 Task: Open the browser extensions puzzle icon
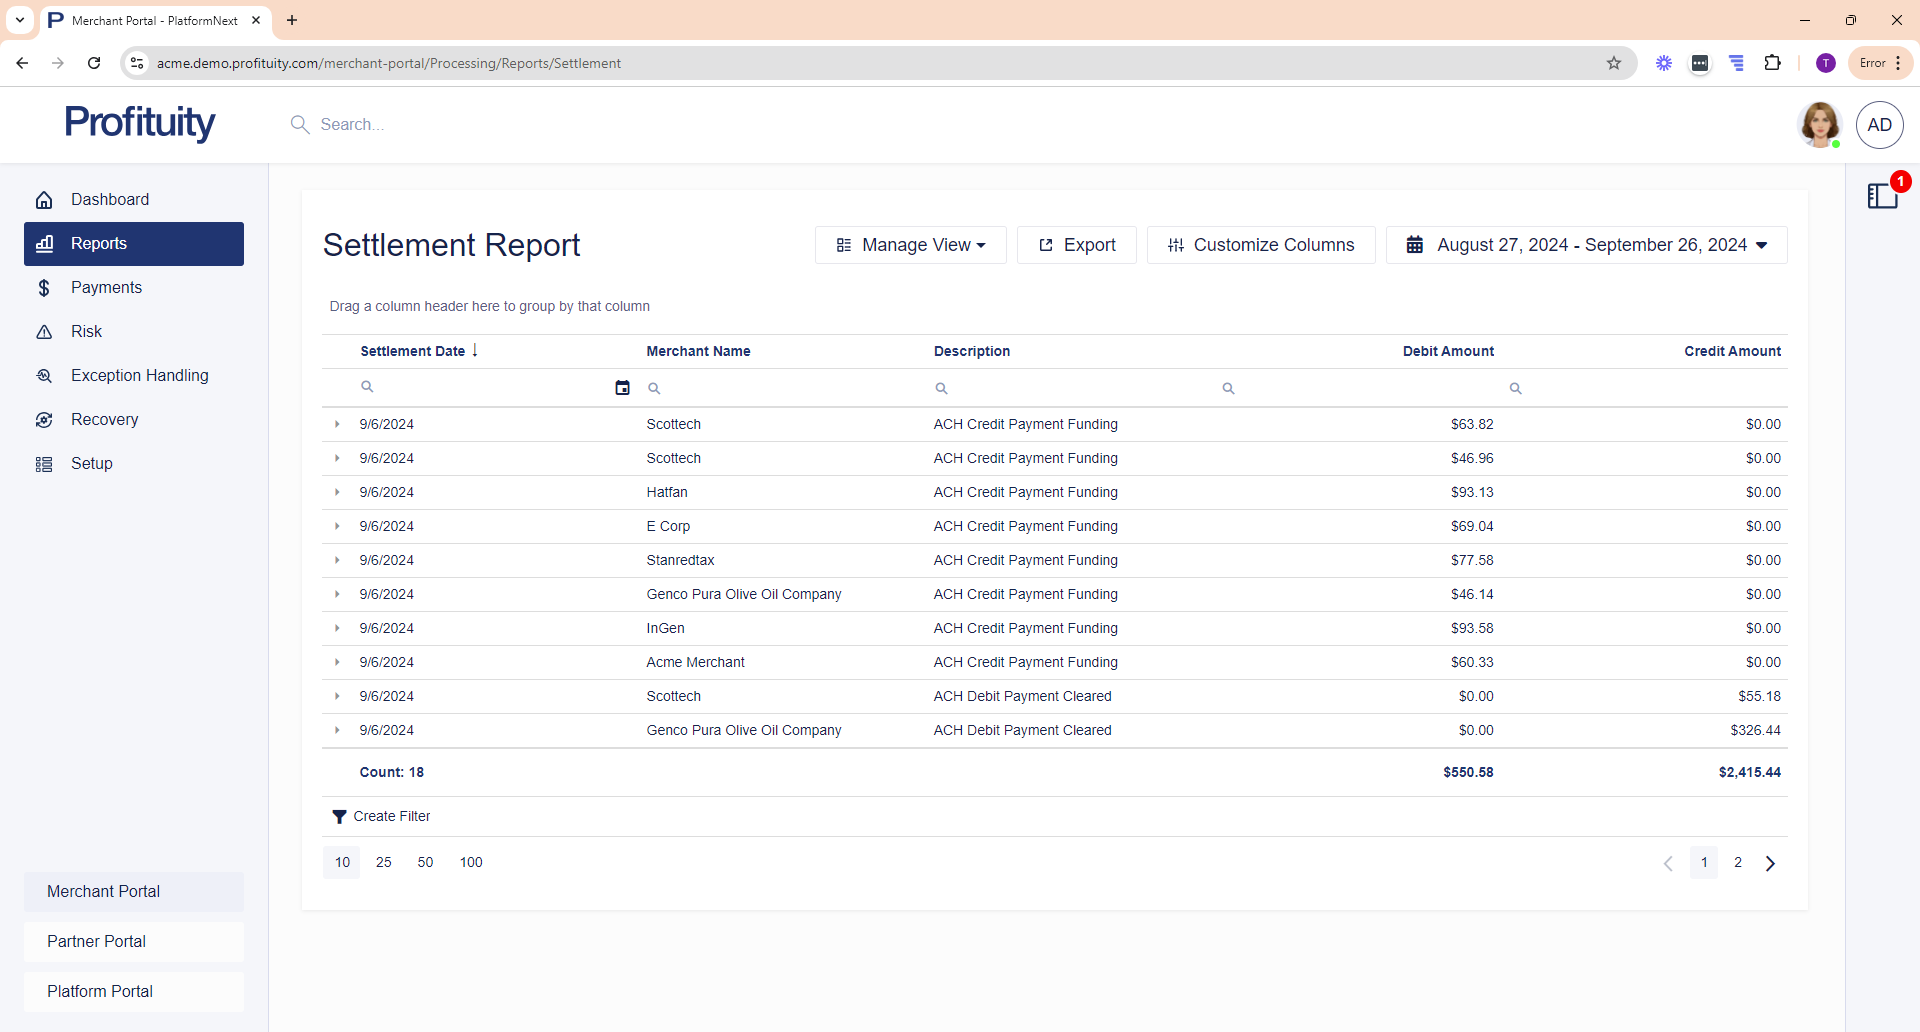1772,63
